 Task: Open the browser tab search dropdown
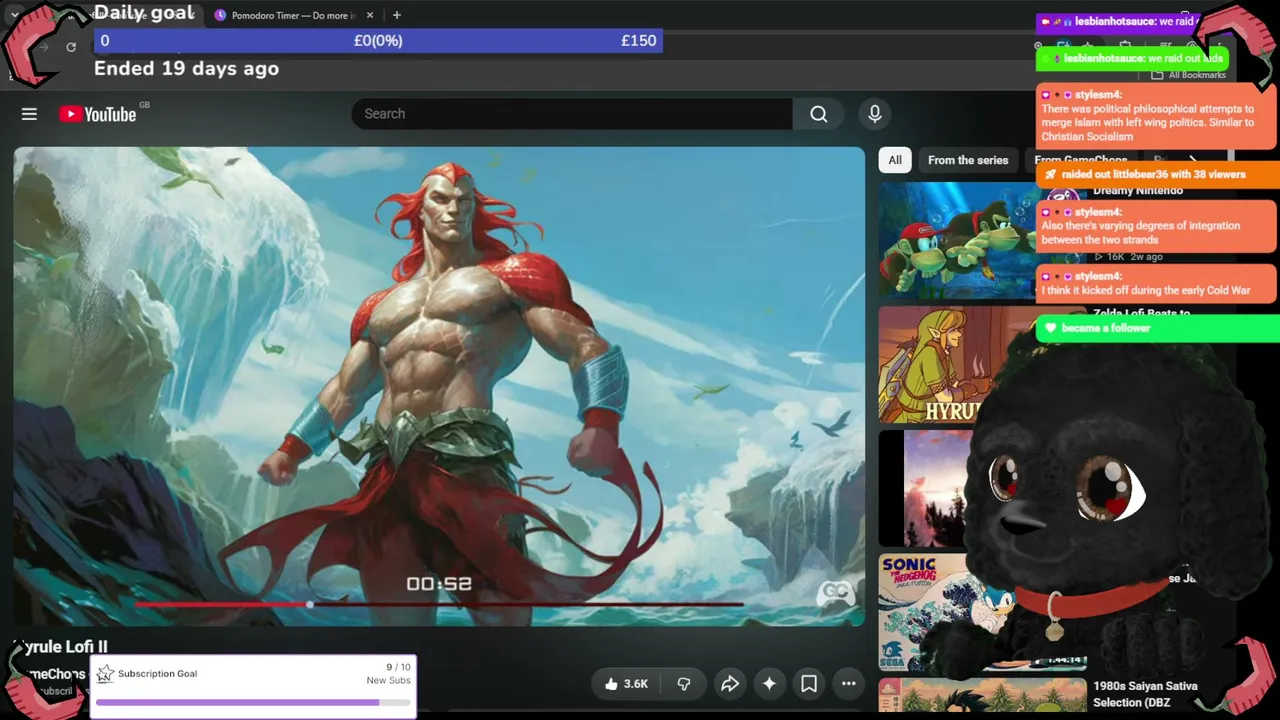point(14,15)
